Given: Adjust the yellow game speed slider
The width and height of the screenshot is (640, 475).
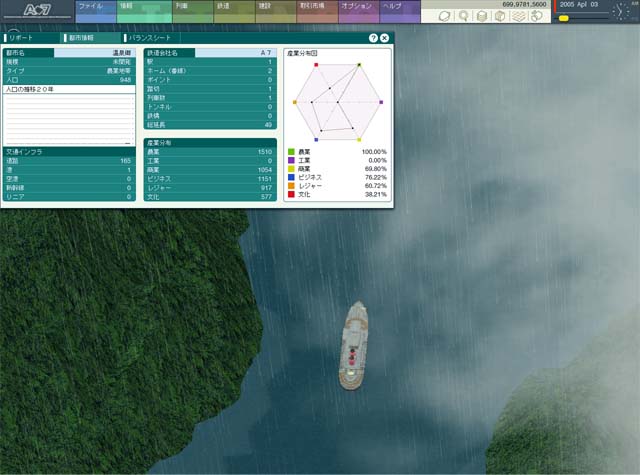Looking at the screenshot, I should 564,18.
